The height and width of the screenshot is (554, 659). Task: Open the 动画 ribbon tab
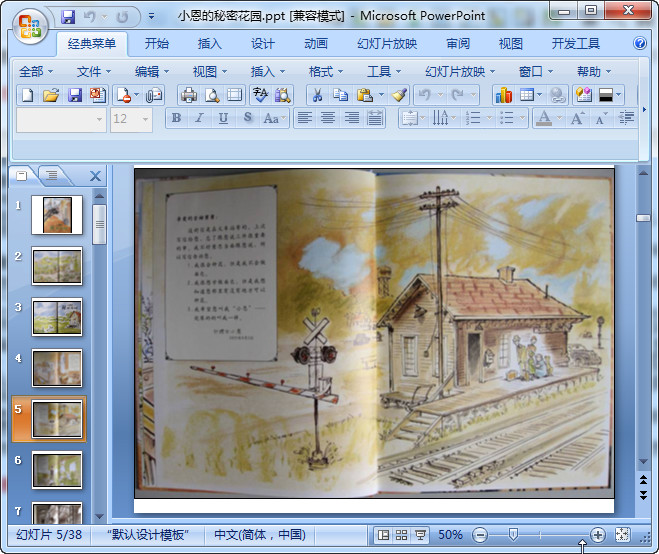(316, 44)
